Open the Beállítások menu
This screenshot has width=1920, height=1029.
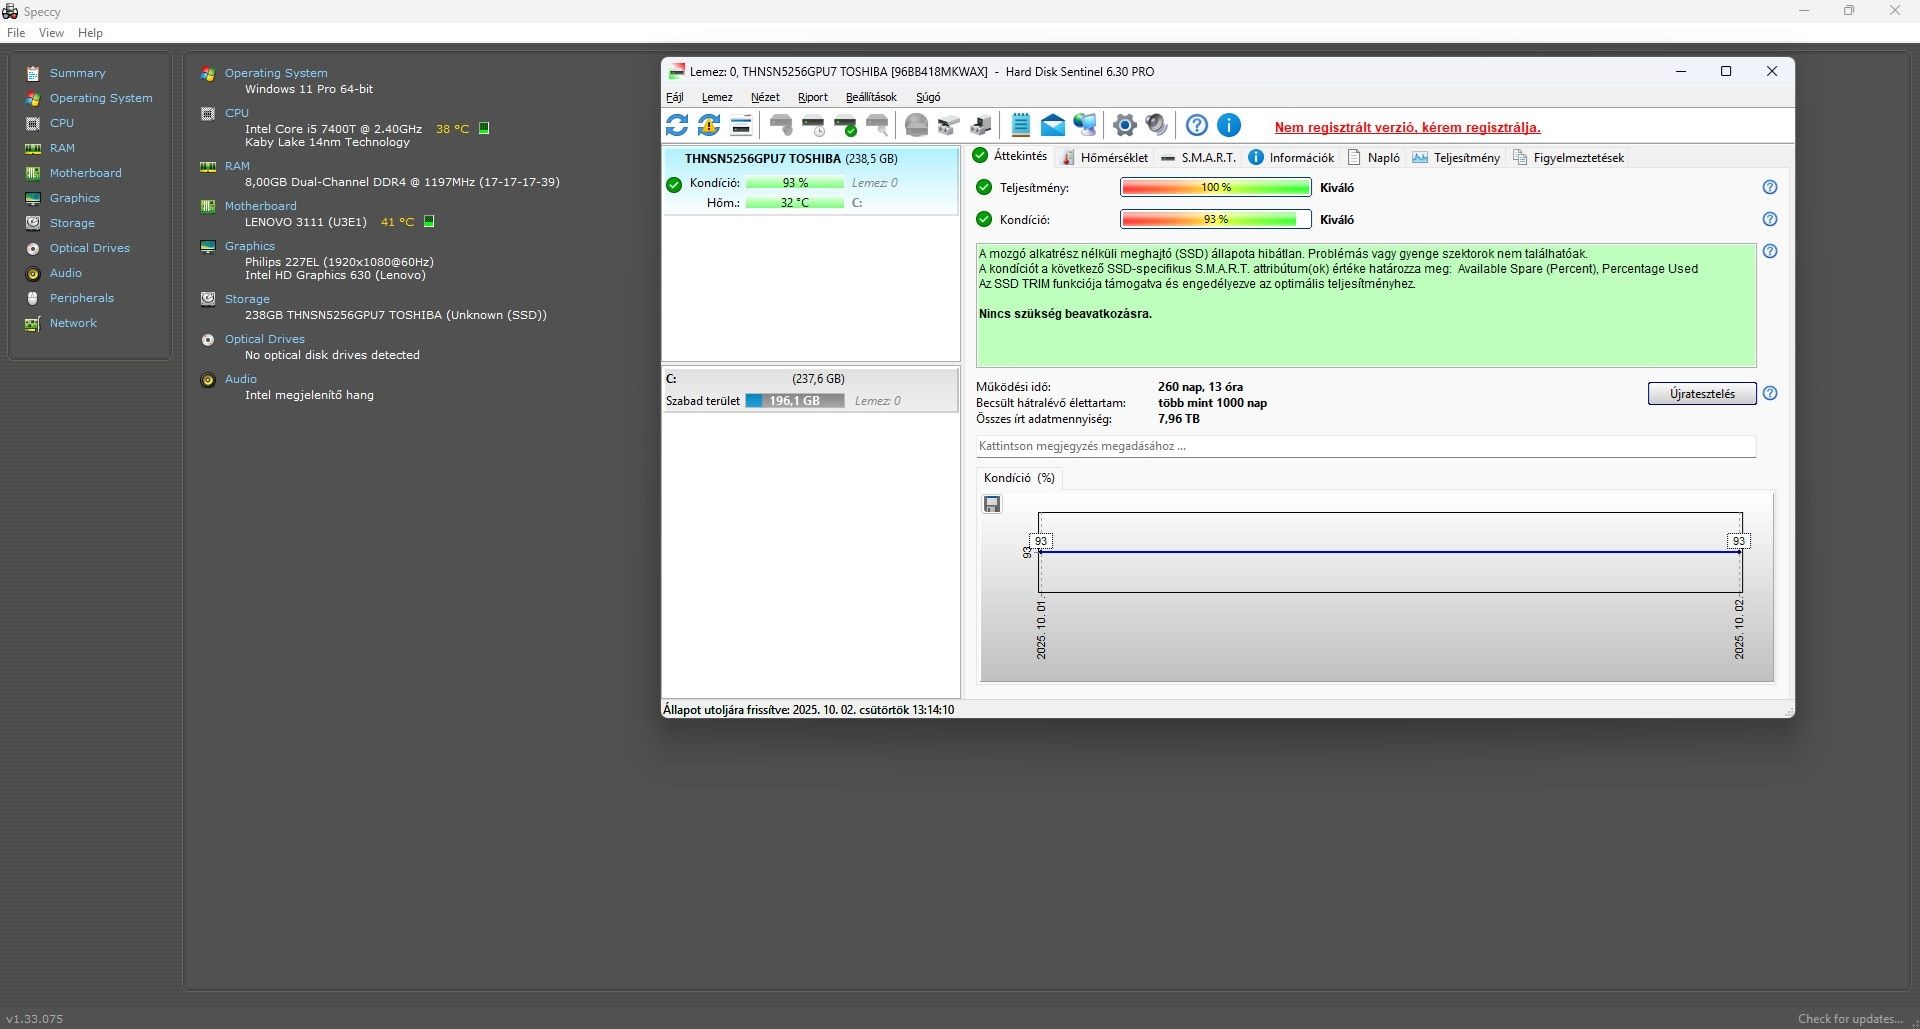(x=871, y=97)
